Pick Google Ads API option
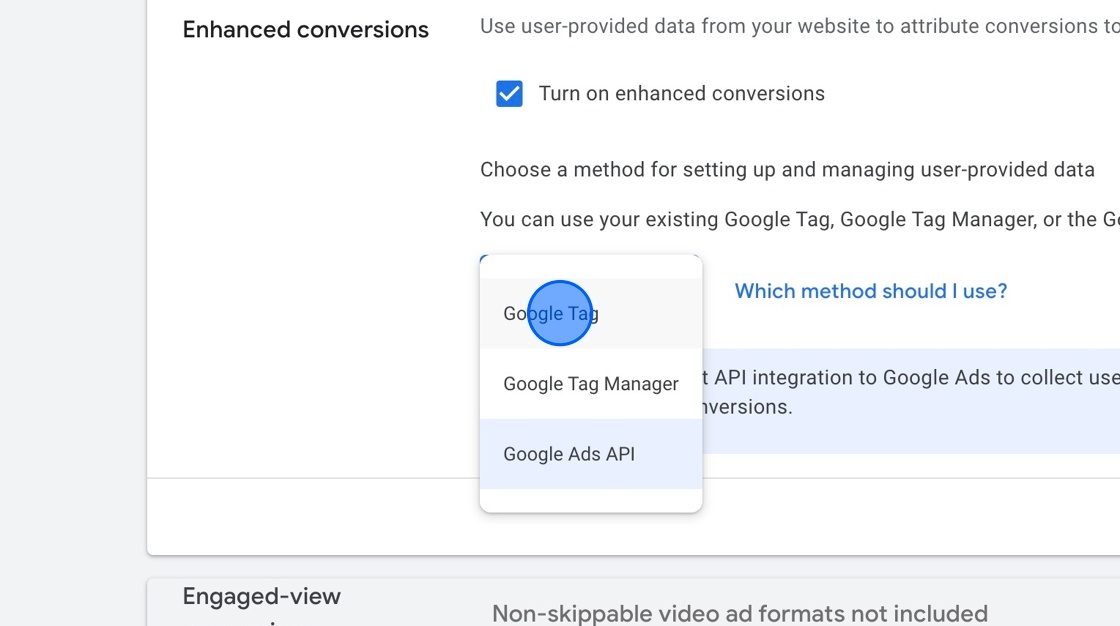This screenshot has height=626, width=1120. [591, 454]
